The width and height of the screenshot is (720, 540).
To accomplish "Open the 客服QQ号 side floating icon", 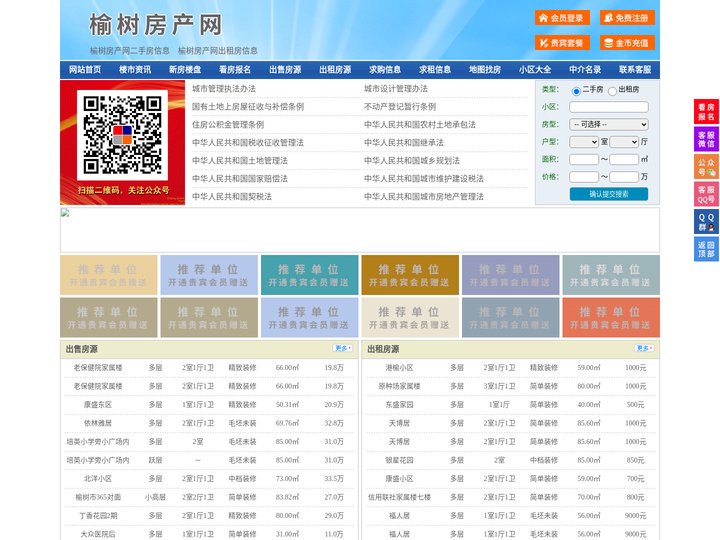I will (x=706, y=194).
